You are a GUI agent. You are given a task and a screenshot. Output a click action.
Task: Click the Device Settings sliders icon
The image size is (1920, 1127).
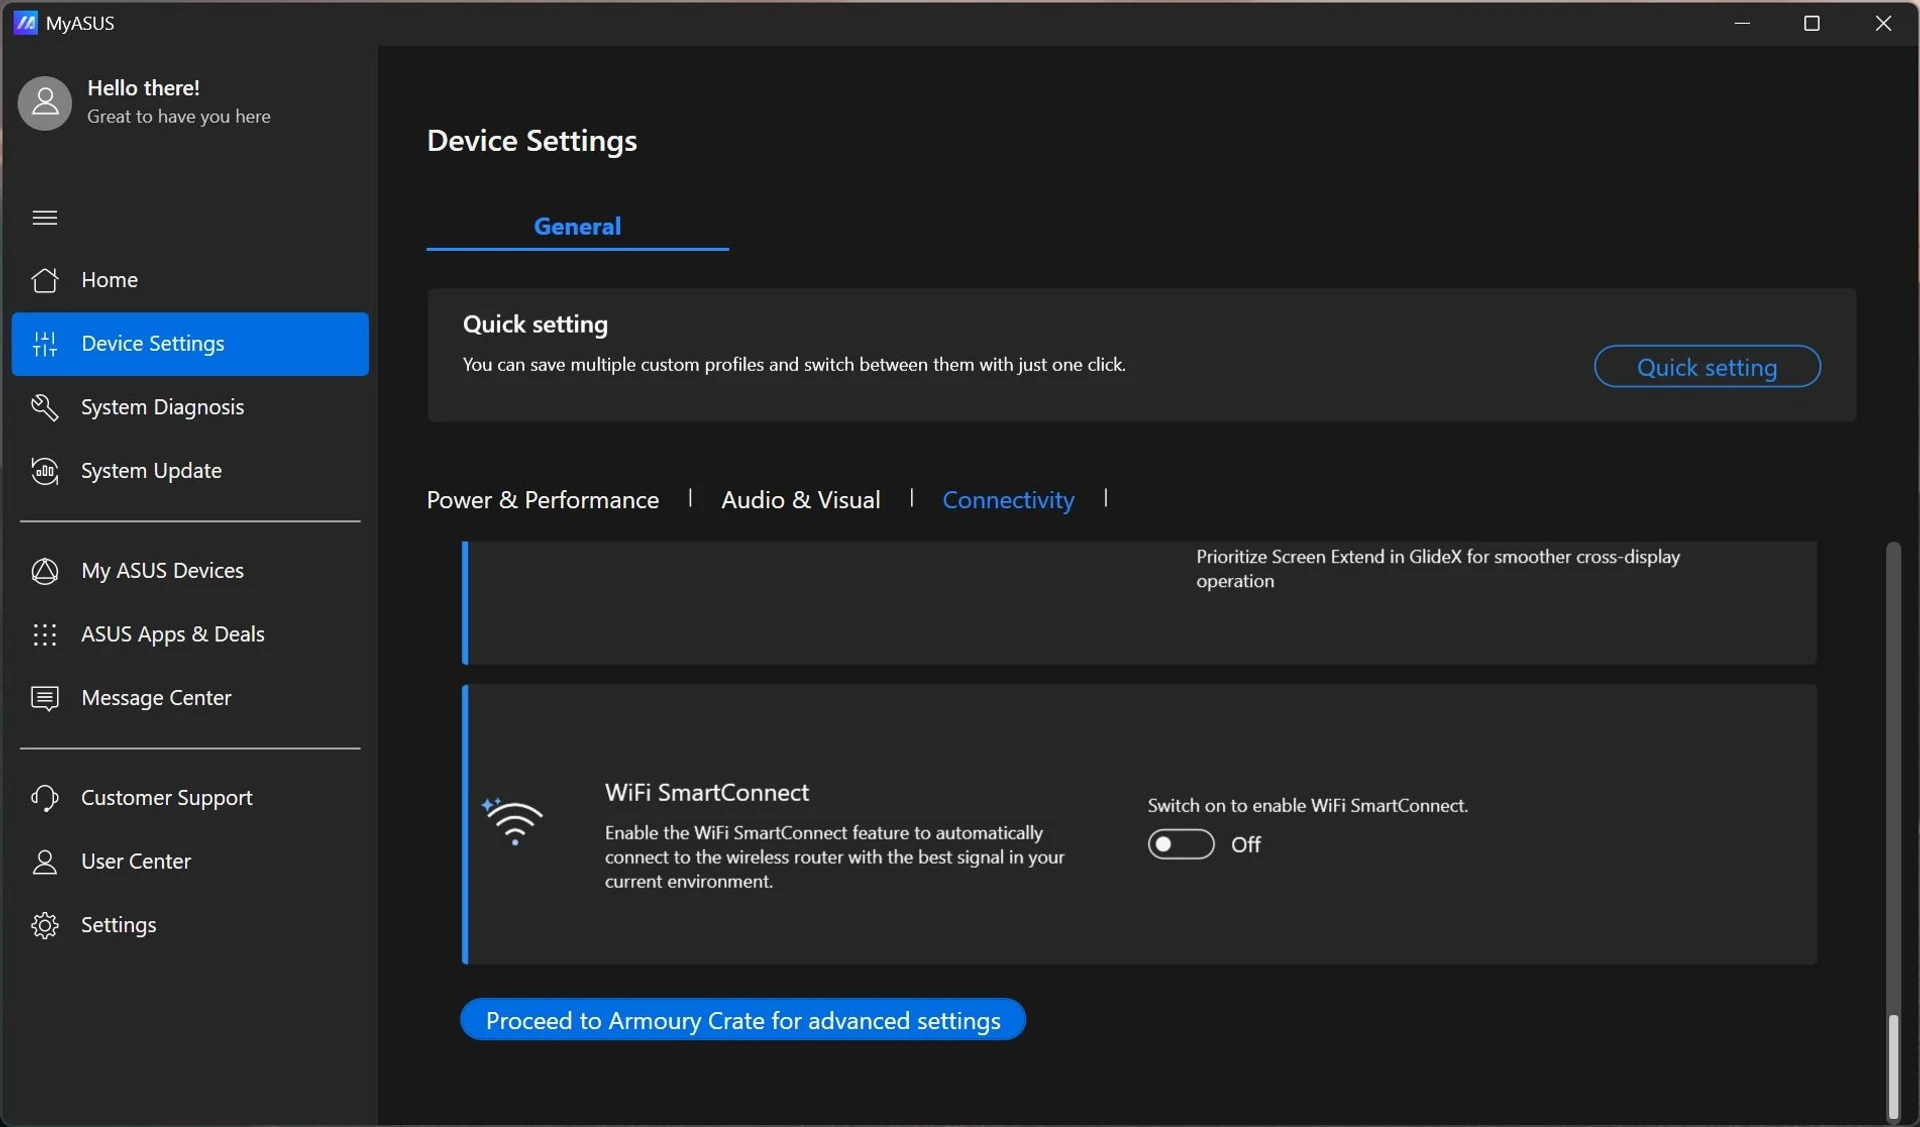45,344
